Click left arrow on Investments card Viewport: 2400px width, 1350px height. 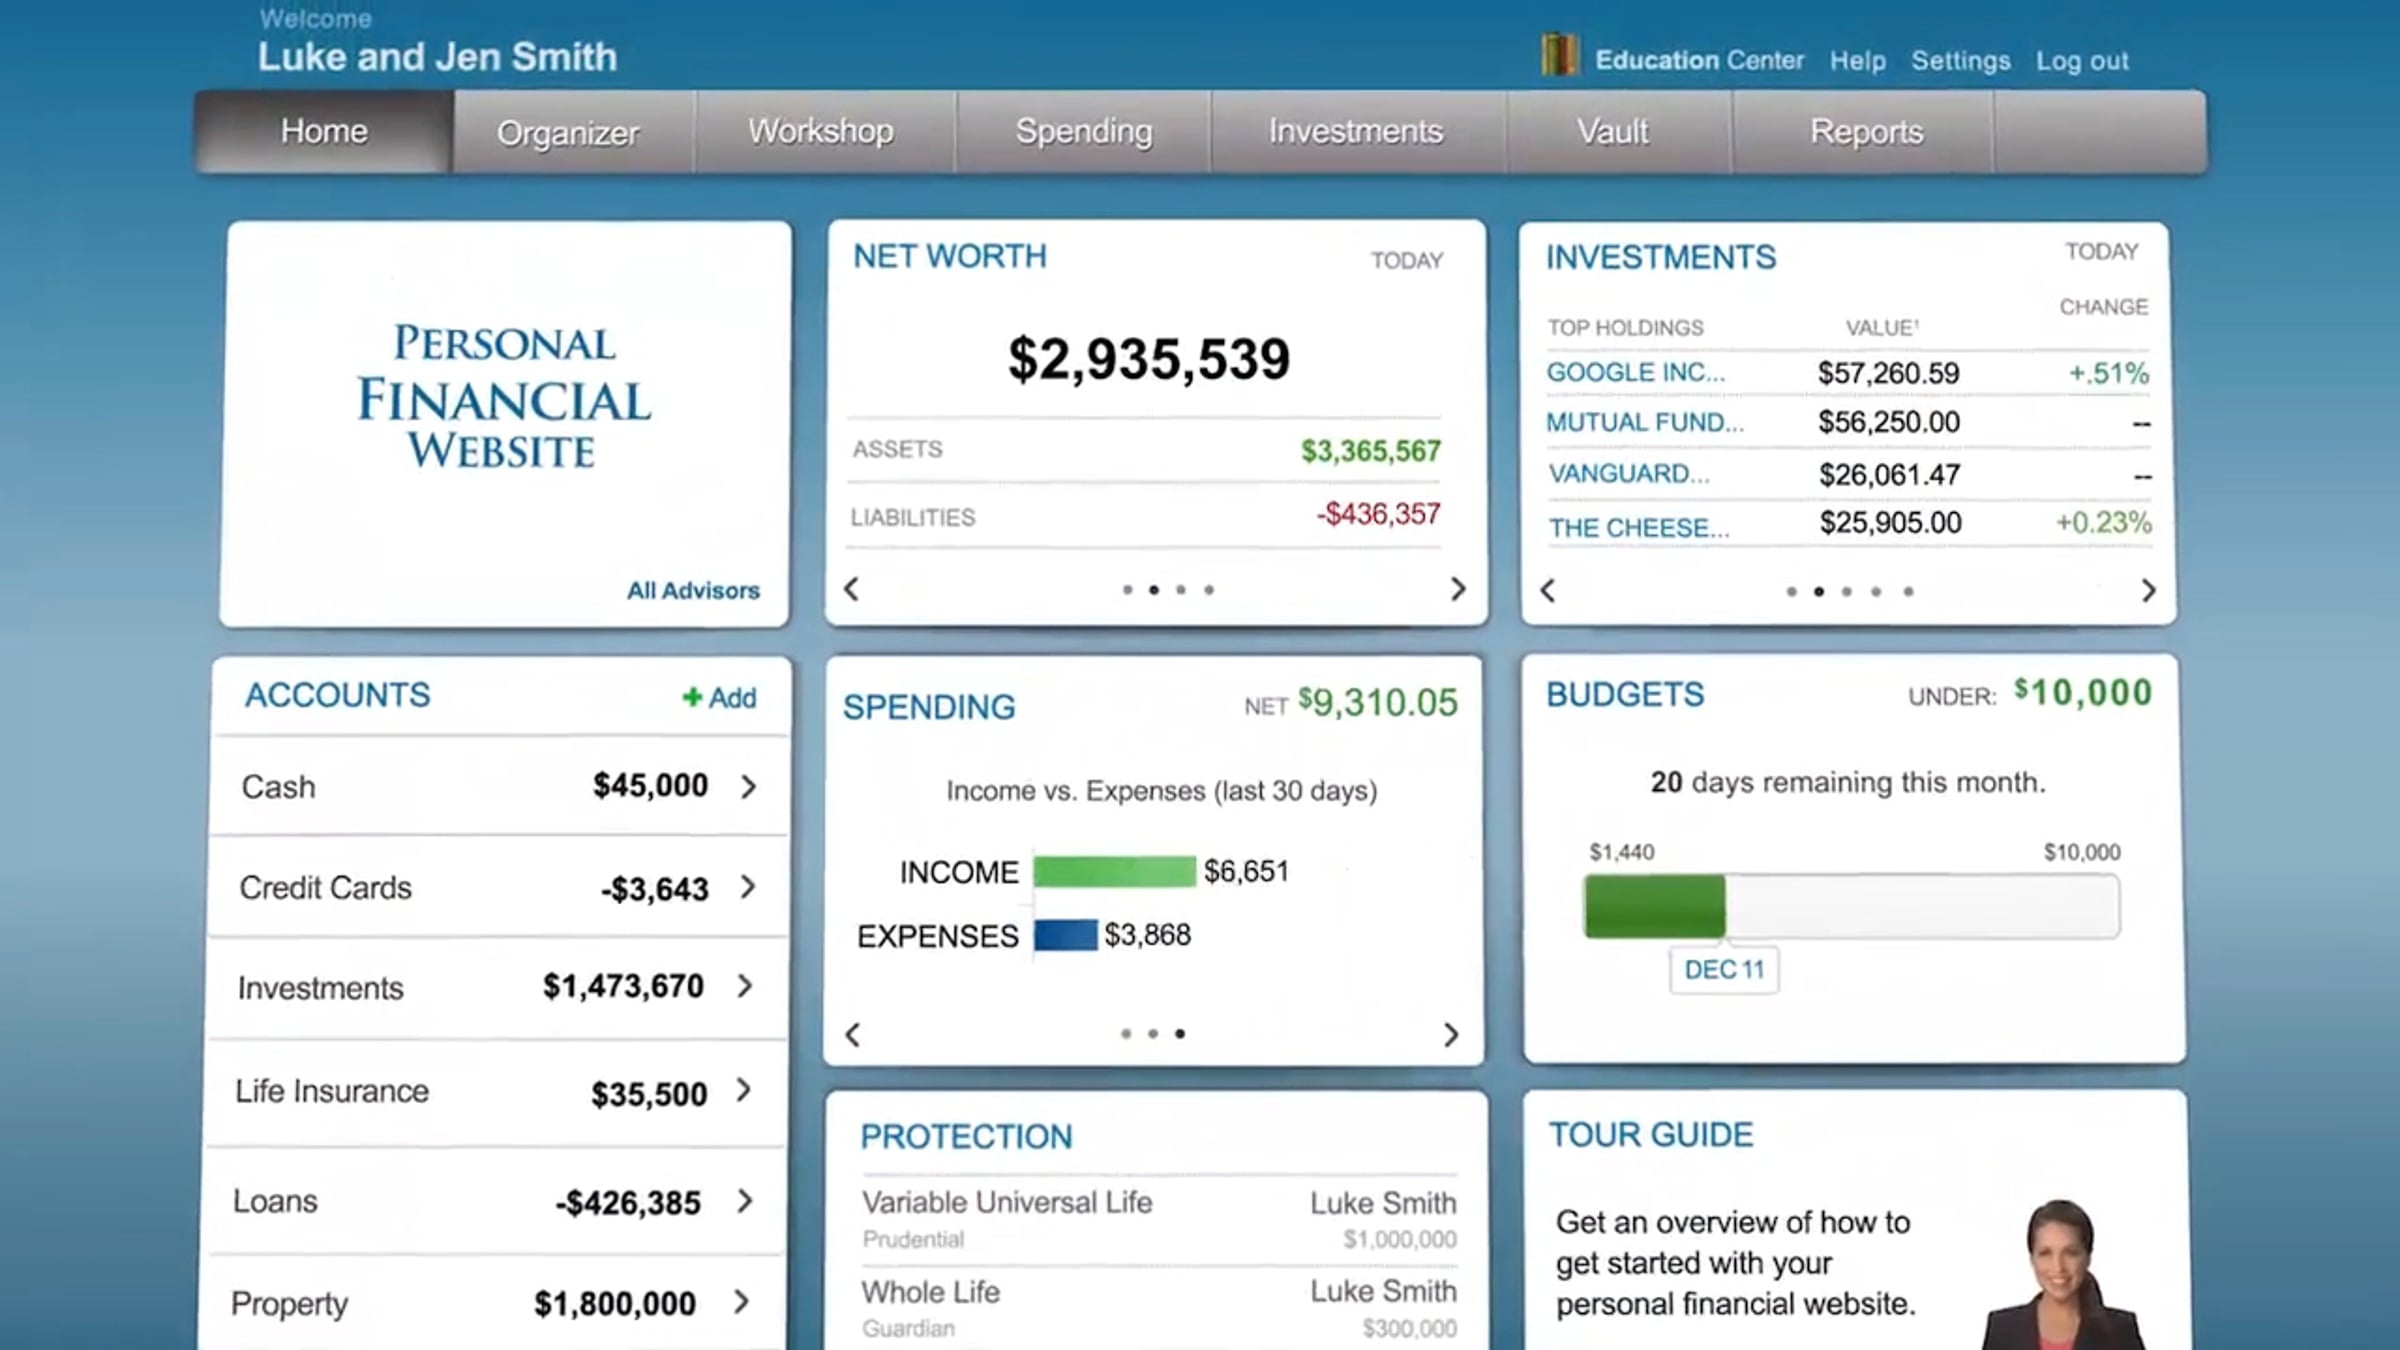1548,591
